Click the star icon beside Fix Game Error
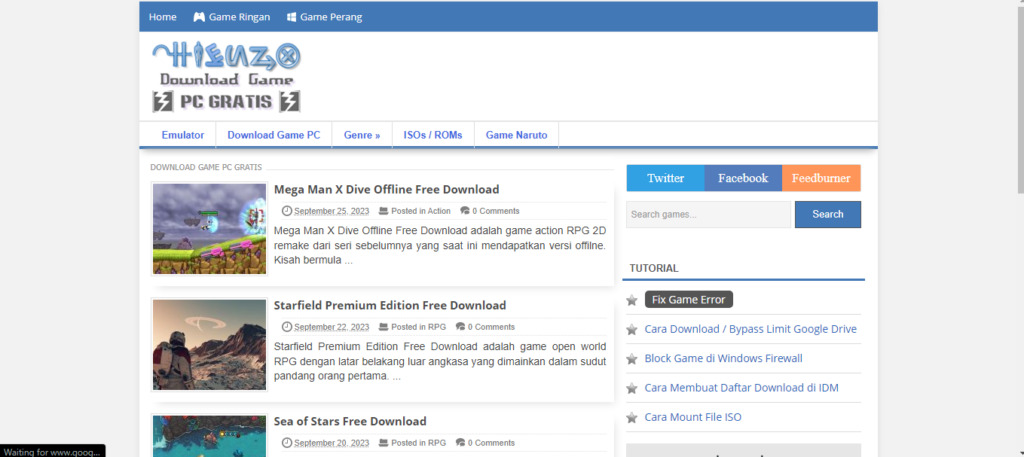 pyautogui.click(x=632, y=300)
